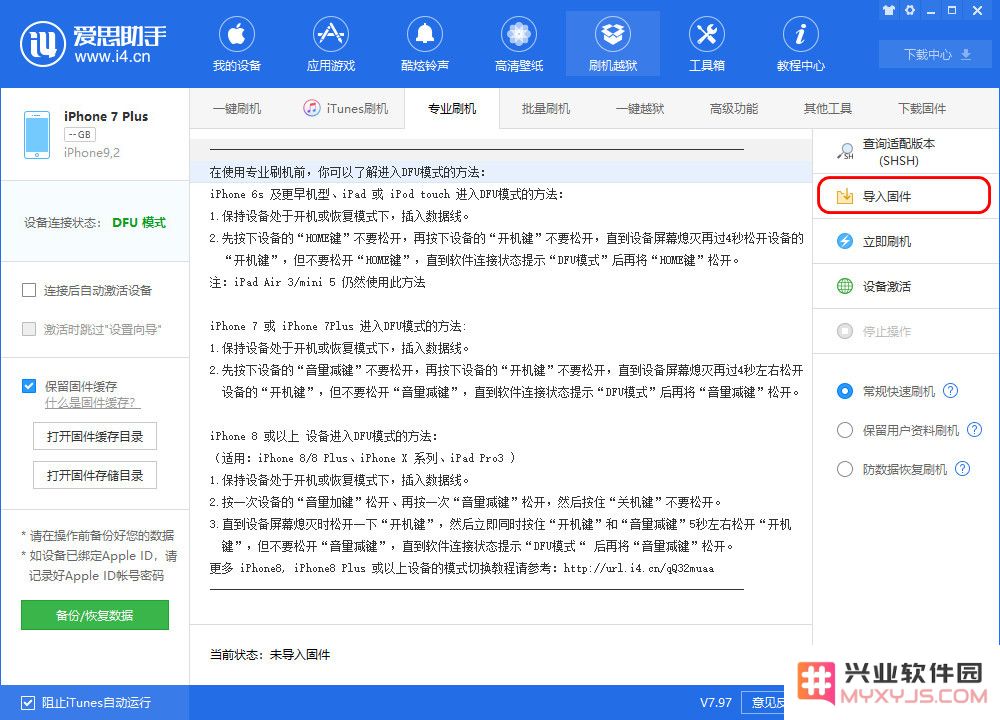
Task: Select 防数据恢复刷机 radio button
Action: click(844, 469)
